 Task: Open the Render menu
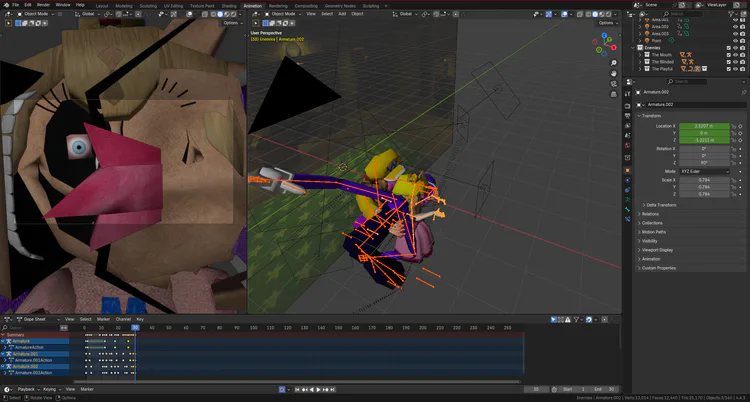[x=44, y=5]
